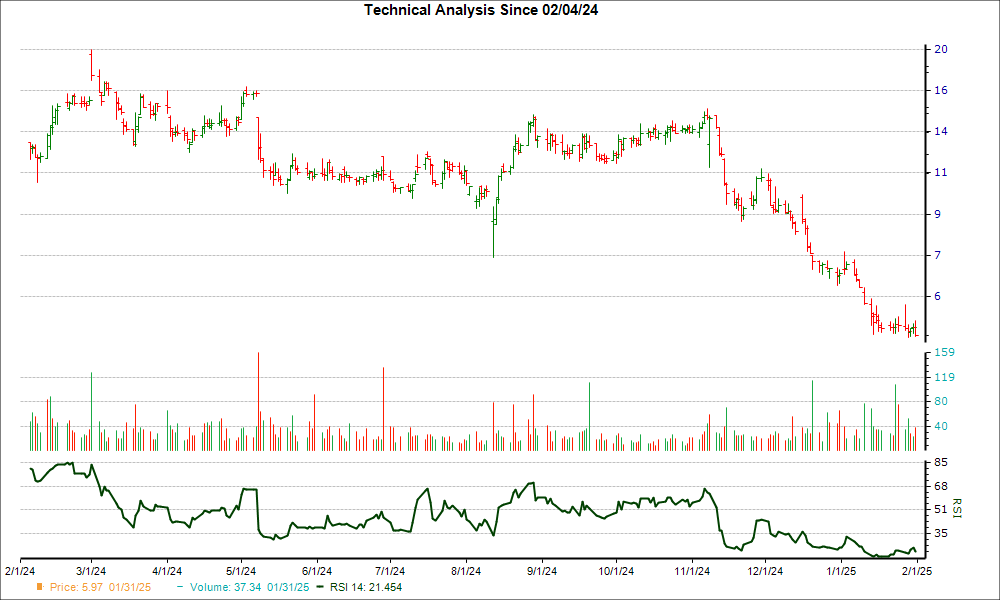Select the vertical RSI label on right edge
The width and height of the screenshot is (1000, 600).
click(x=957, y=507)
